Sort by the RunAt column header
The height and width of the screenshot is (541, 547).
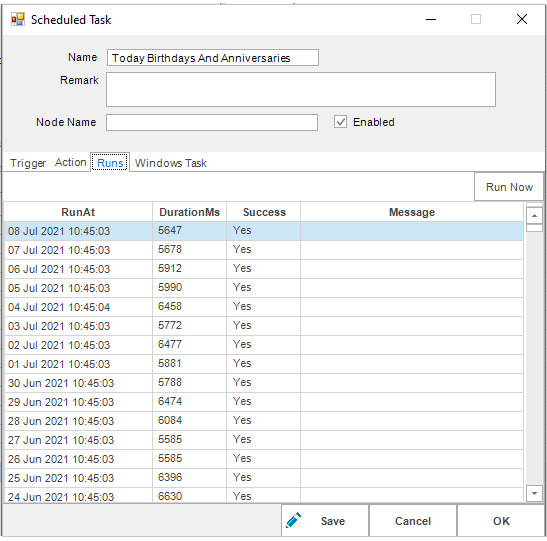[78, 212]
